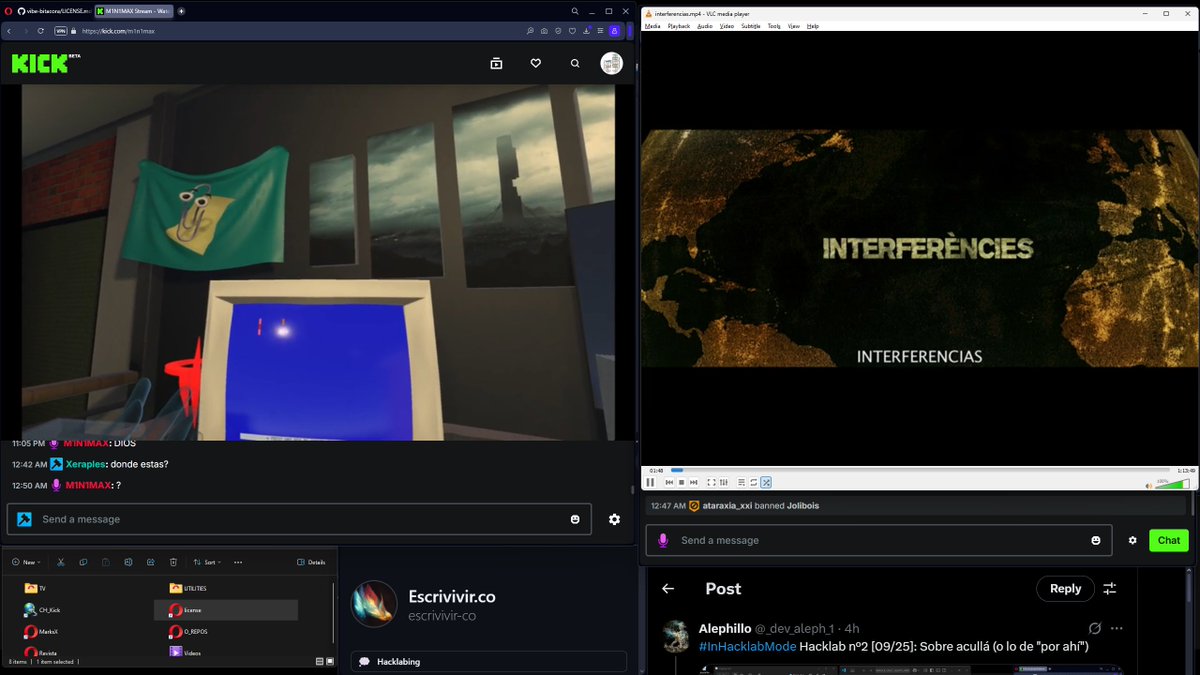Seek in the VLC progress bar
Image resolution: width=1200 pixels, height=675 pixels.
click(920, 470)
